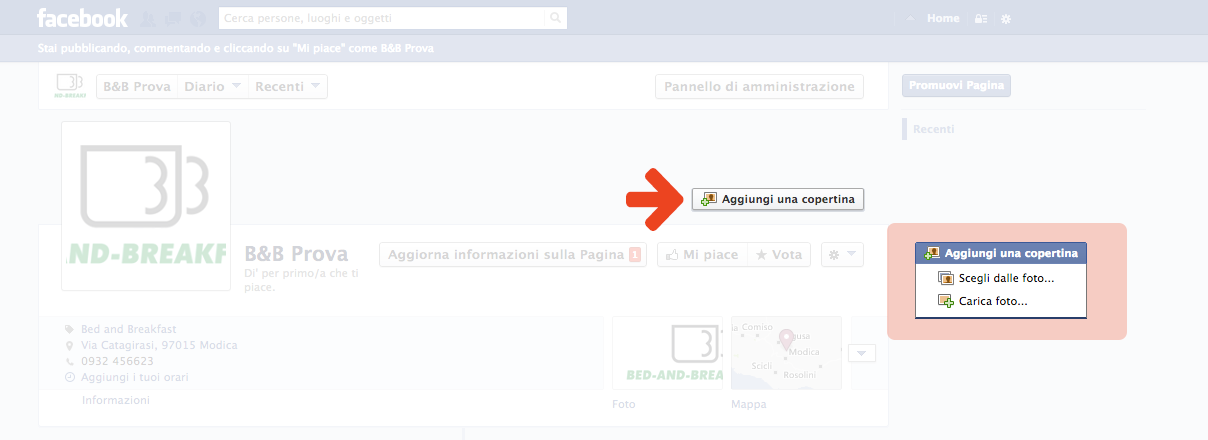The width and height of the screenshot is (1208, 440).
Task: Click the search magnifier icon
Action: [x=555, y=18]
